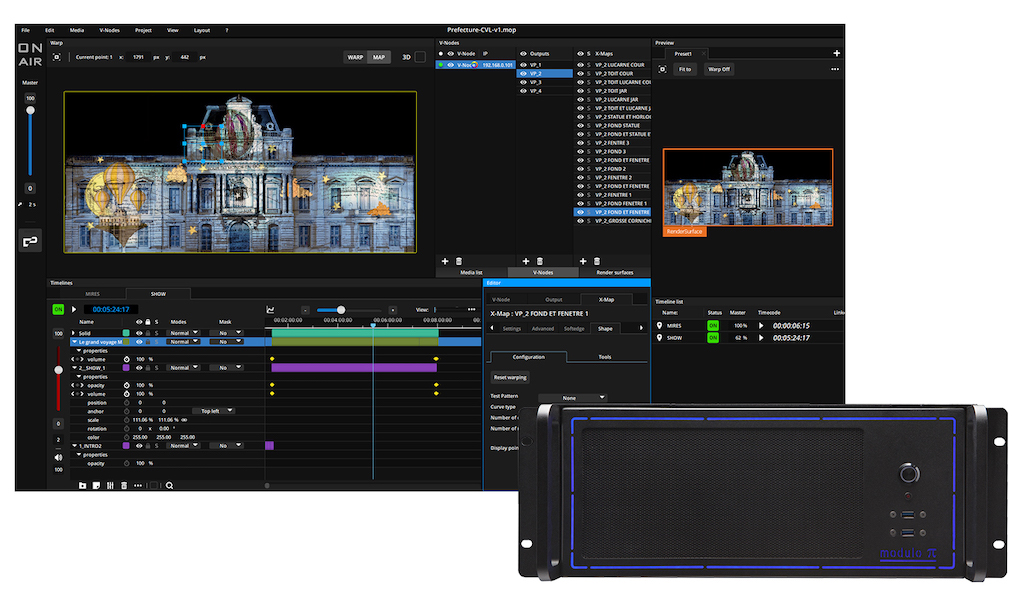This screenshot has height=599, width=1024.
Task: Toggle ON status for SHOW in Timeline list
Action: pos(712,338)
